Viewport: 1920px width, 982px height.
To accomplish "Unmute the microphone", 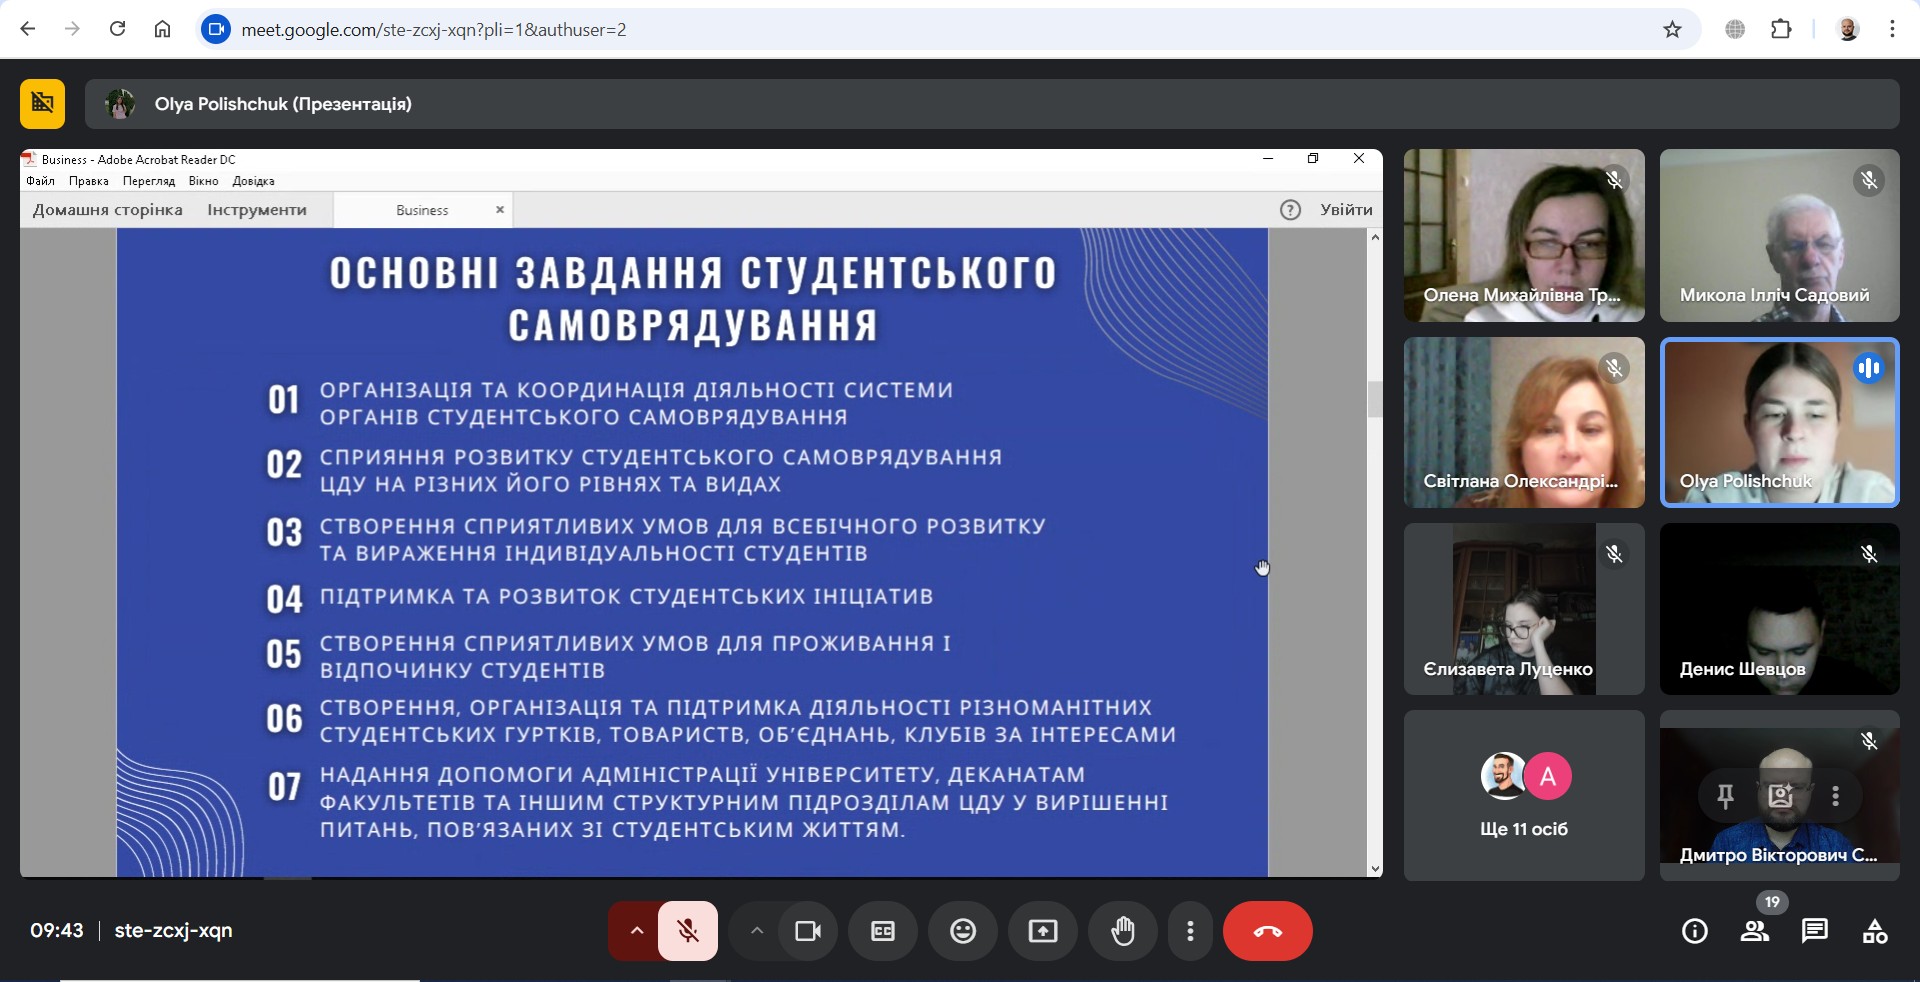I will click(688, 931).
